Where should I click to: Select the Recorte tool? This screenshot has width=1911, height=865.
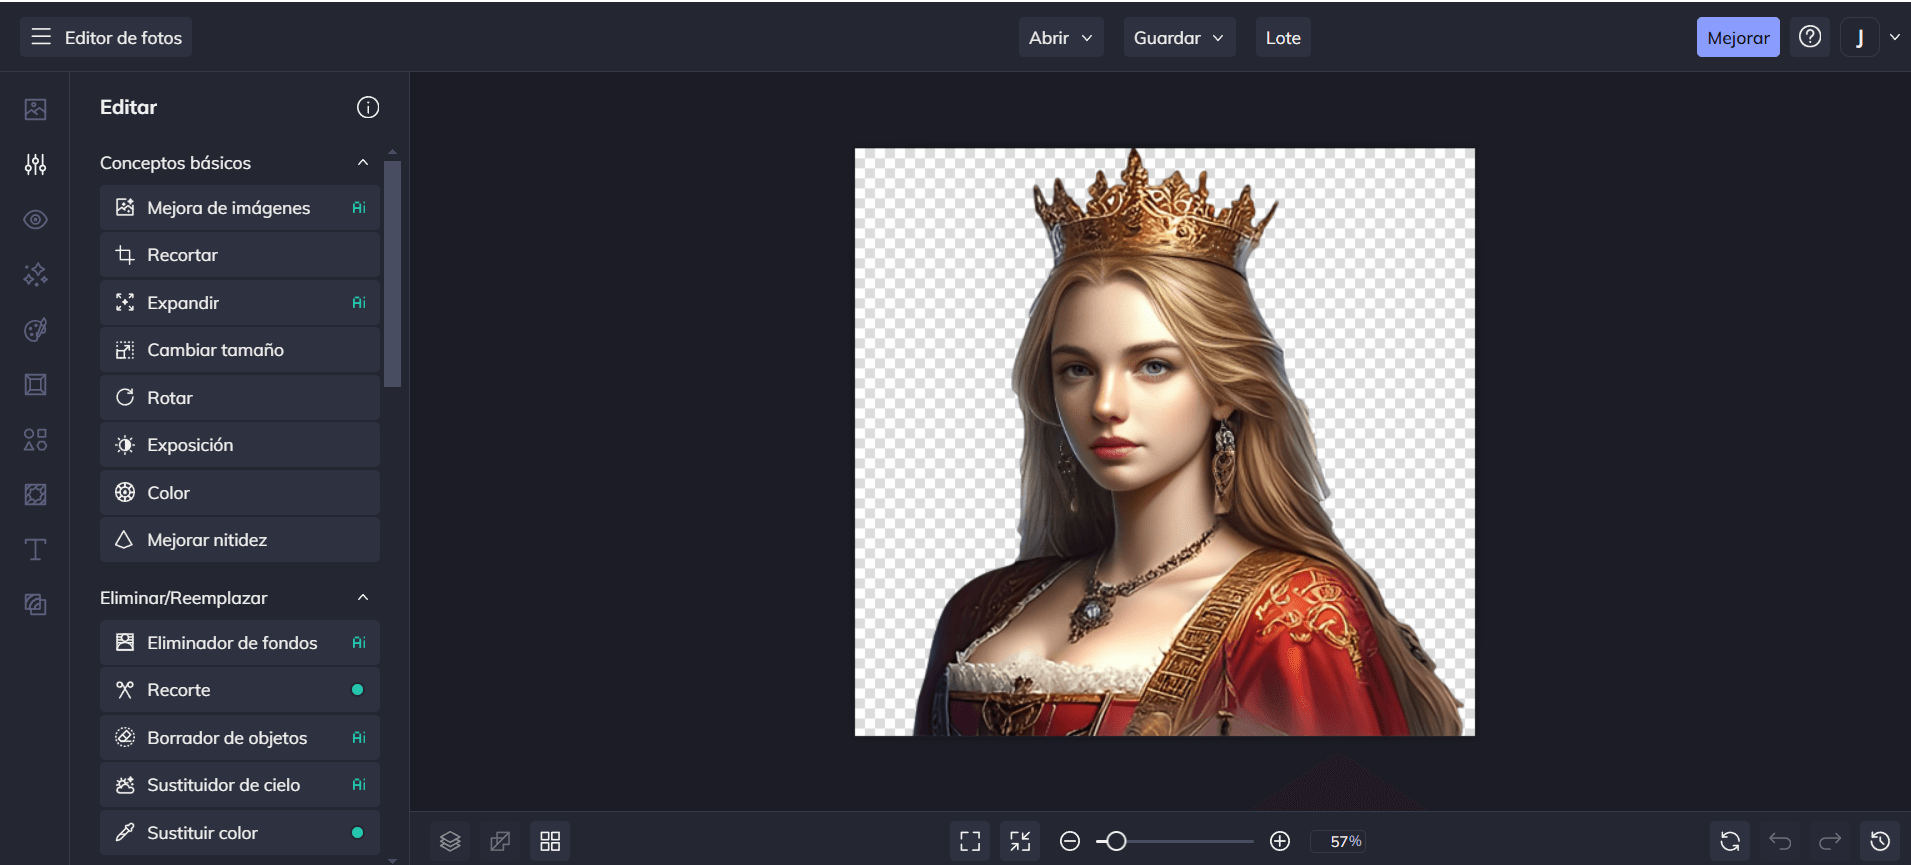[240, 690]
